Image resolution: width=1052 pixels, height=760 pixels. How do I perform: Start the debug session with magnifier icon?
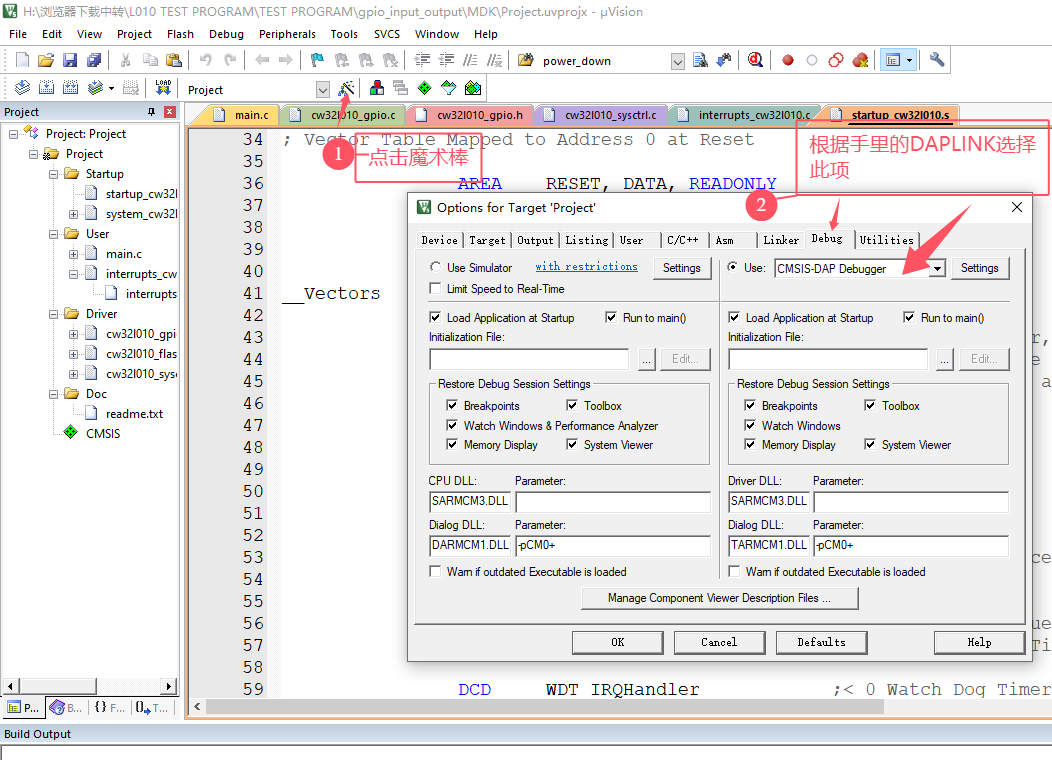pos(755,60)
